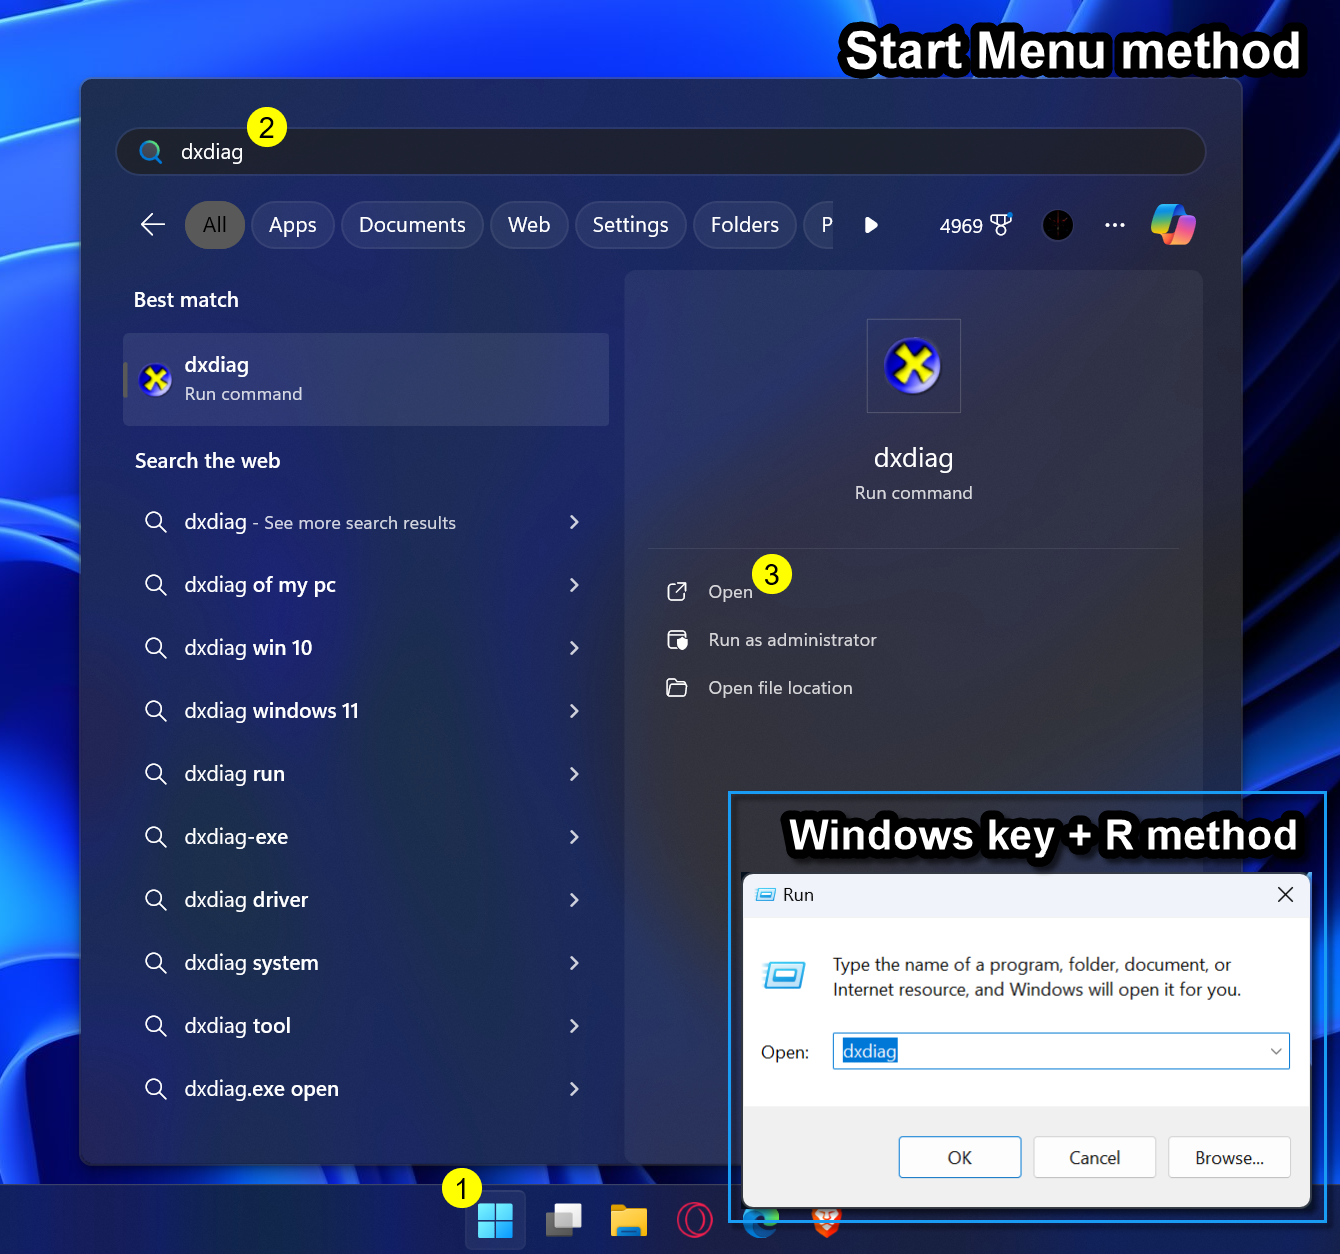Expand the 'dxdiag windows 11' suggestion chevron

pos(575,711)
